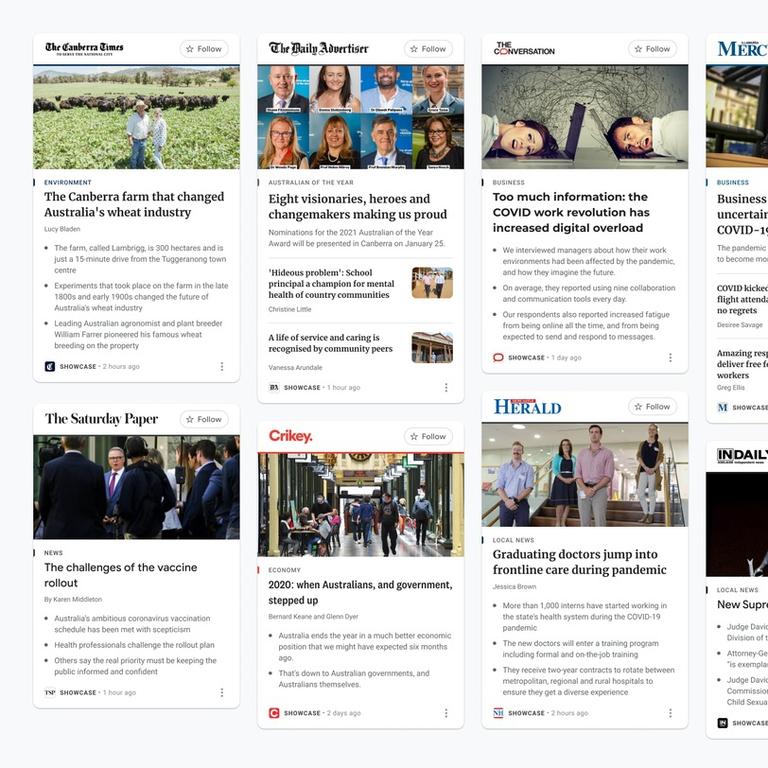Open more options on Canberra Times card
768x768 pixels.
click(222, 366)
